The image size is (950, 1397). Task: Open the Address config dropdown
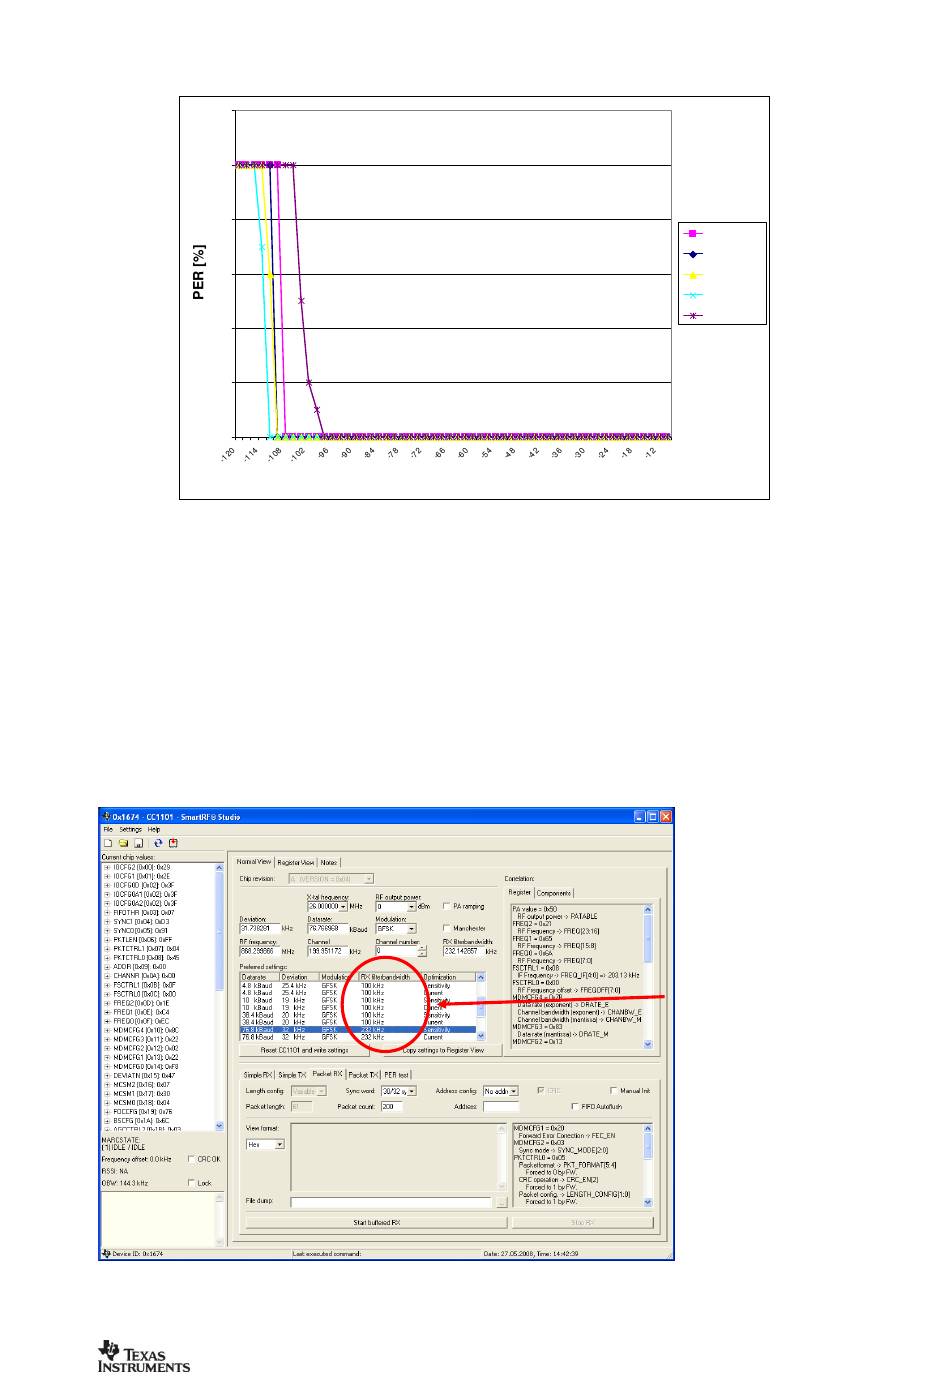(x=513, y=1091)
